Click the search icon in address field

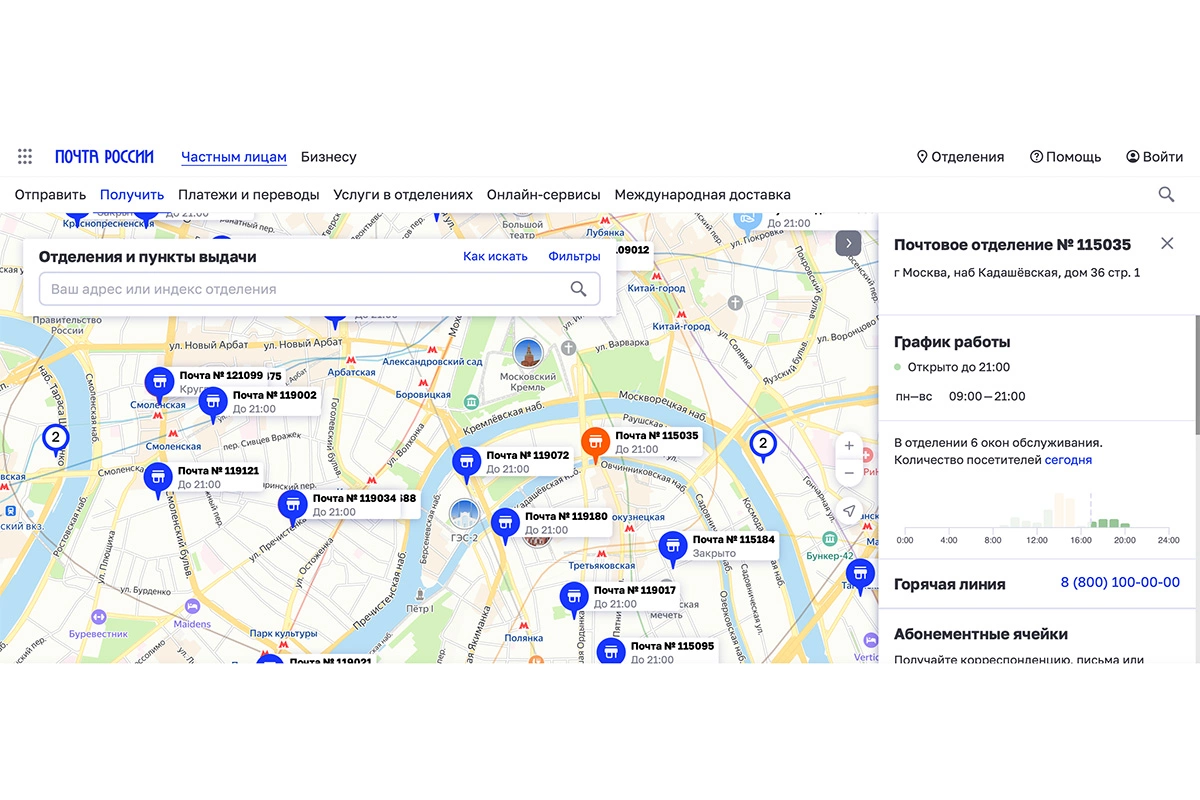[578, 289]
